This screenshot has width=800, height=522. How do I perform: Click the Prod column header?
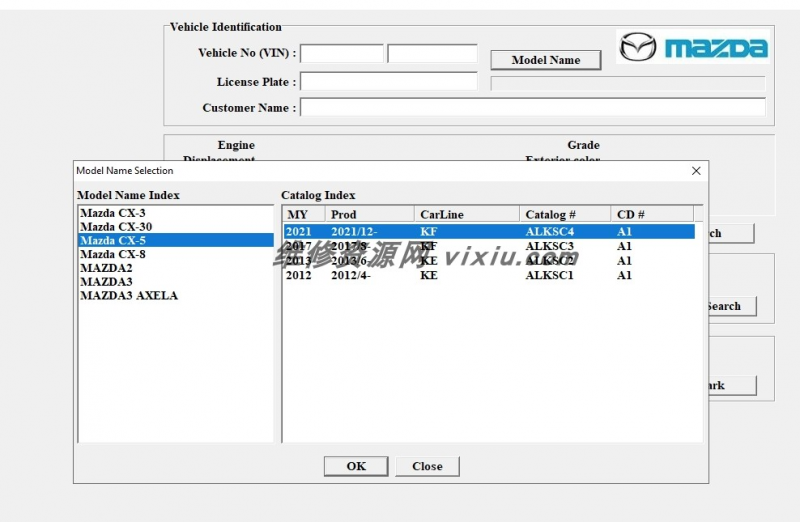pyautogui.click(x=369, y=214)
